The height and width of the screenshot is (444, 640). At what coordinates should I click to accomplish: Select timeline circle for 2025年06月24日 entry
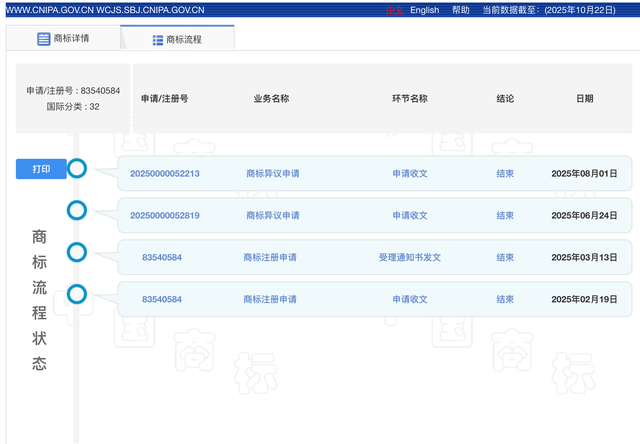pyautogui.click(x=77, y=210)
